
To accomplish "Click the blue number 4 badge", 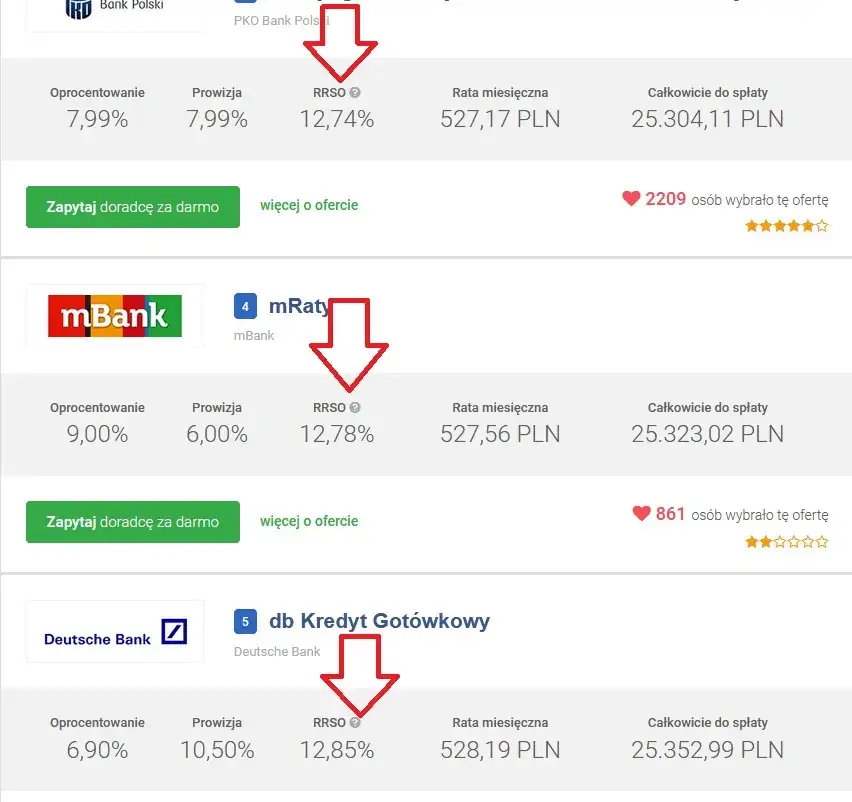I will pyautogui.click(x=245, y=306).
